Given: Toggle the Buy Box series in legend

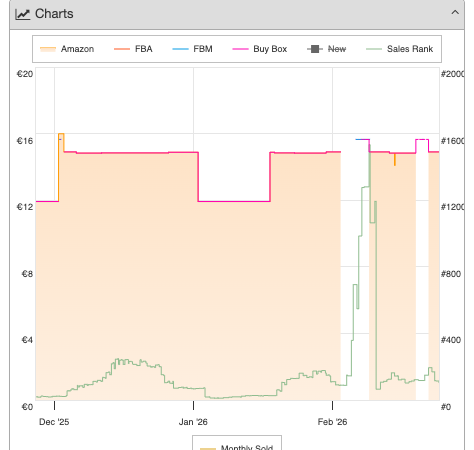Looking at the screenshot, I should coord(260,49).
